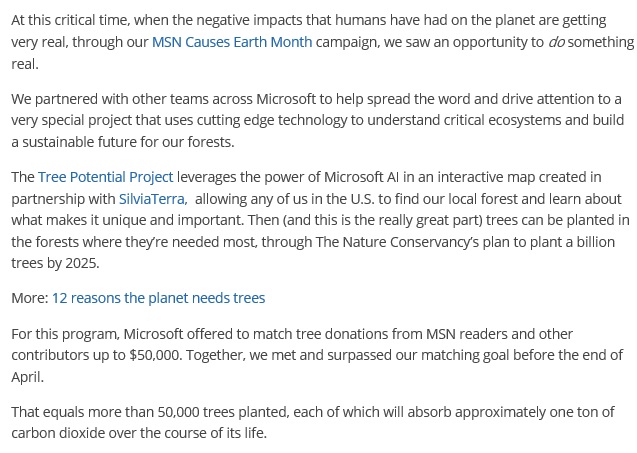Open the Tree Potential Project link
The width and height of the screenshot is (637, 453).
pyautogui.click(x=106, y=177)
